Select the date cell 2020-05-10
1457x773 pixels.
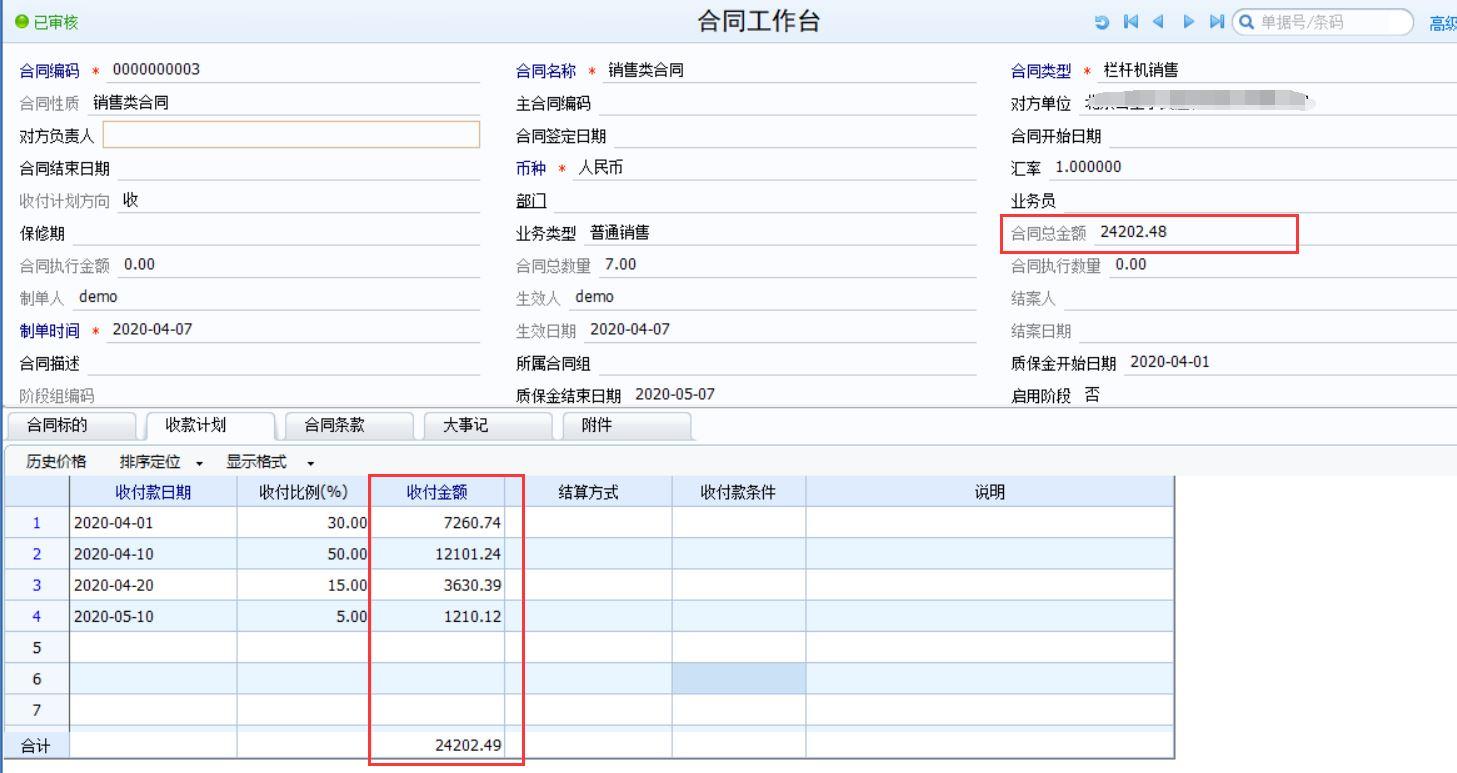tap(153, 616)
